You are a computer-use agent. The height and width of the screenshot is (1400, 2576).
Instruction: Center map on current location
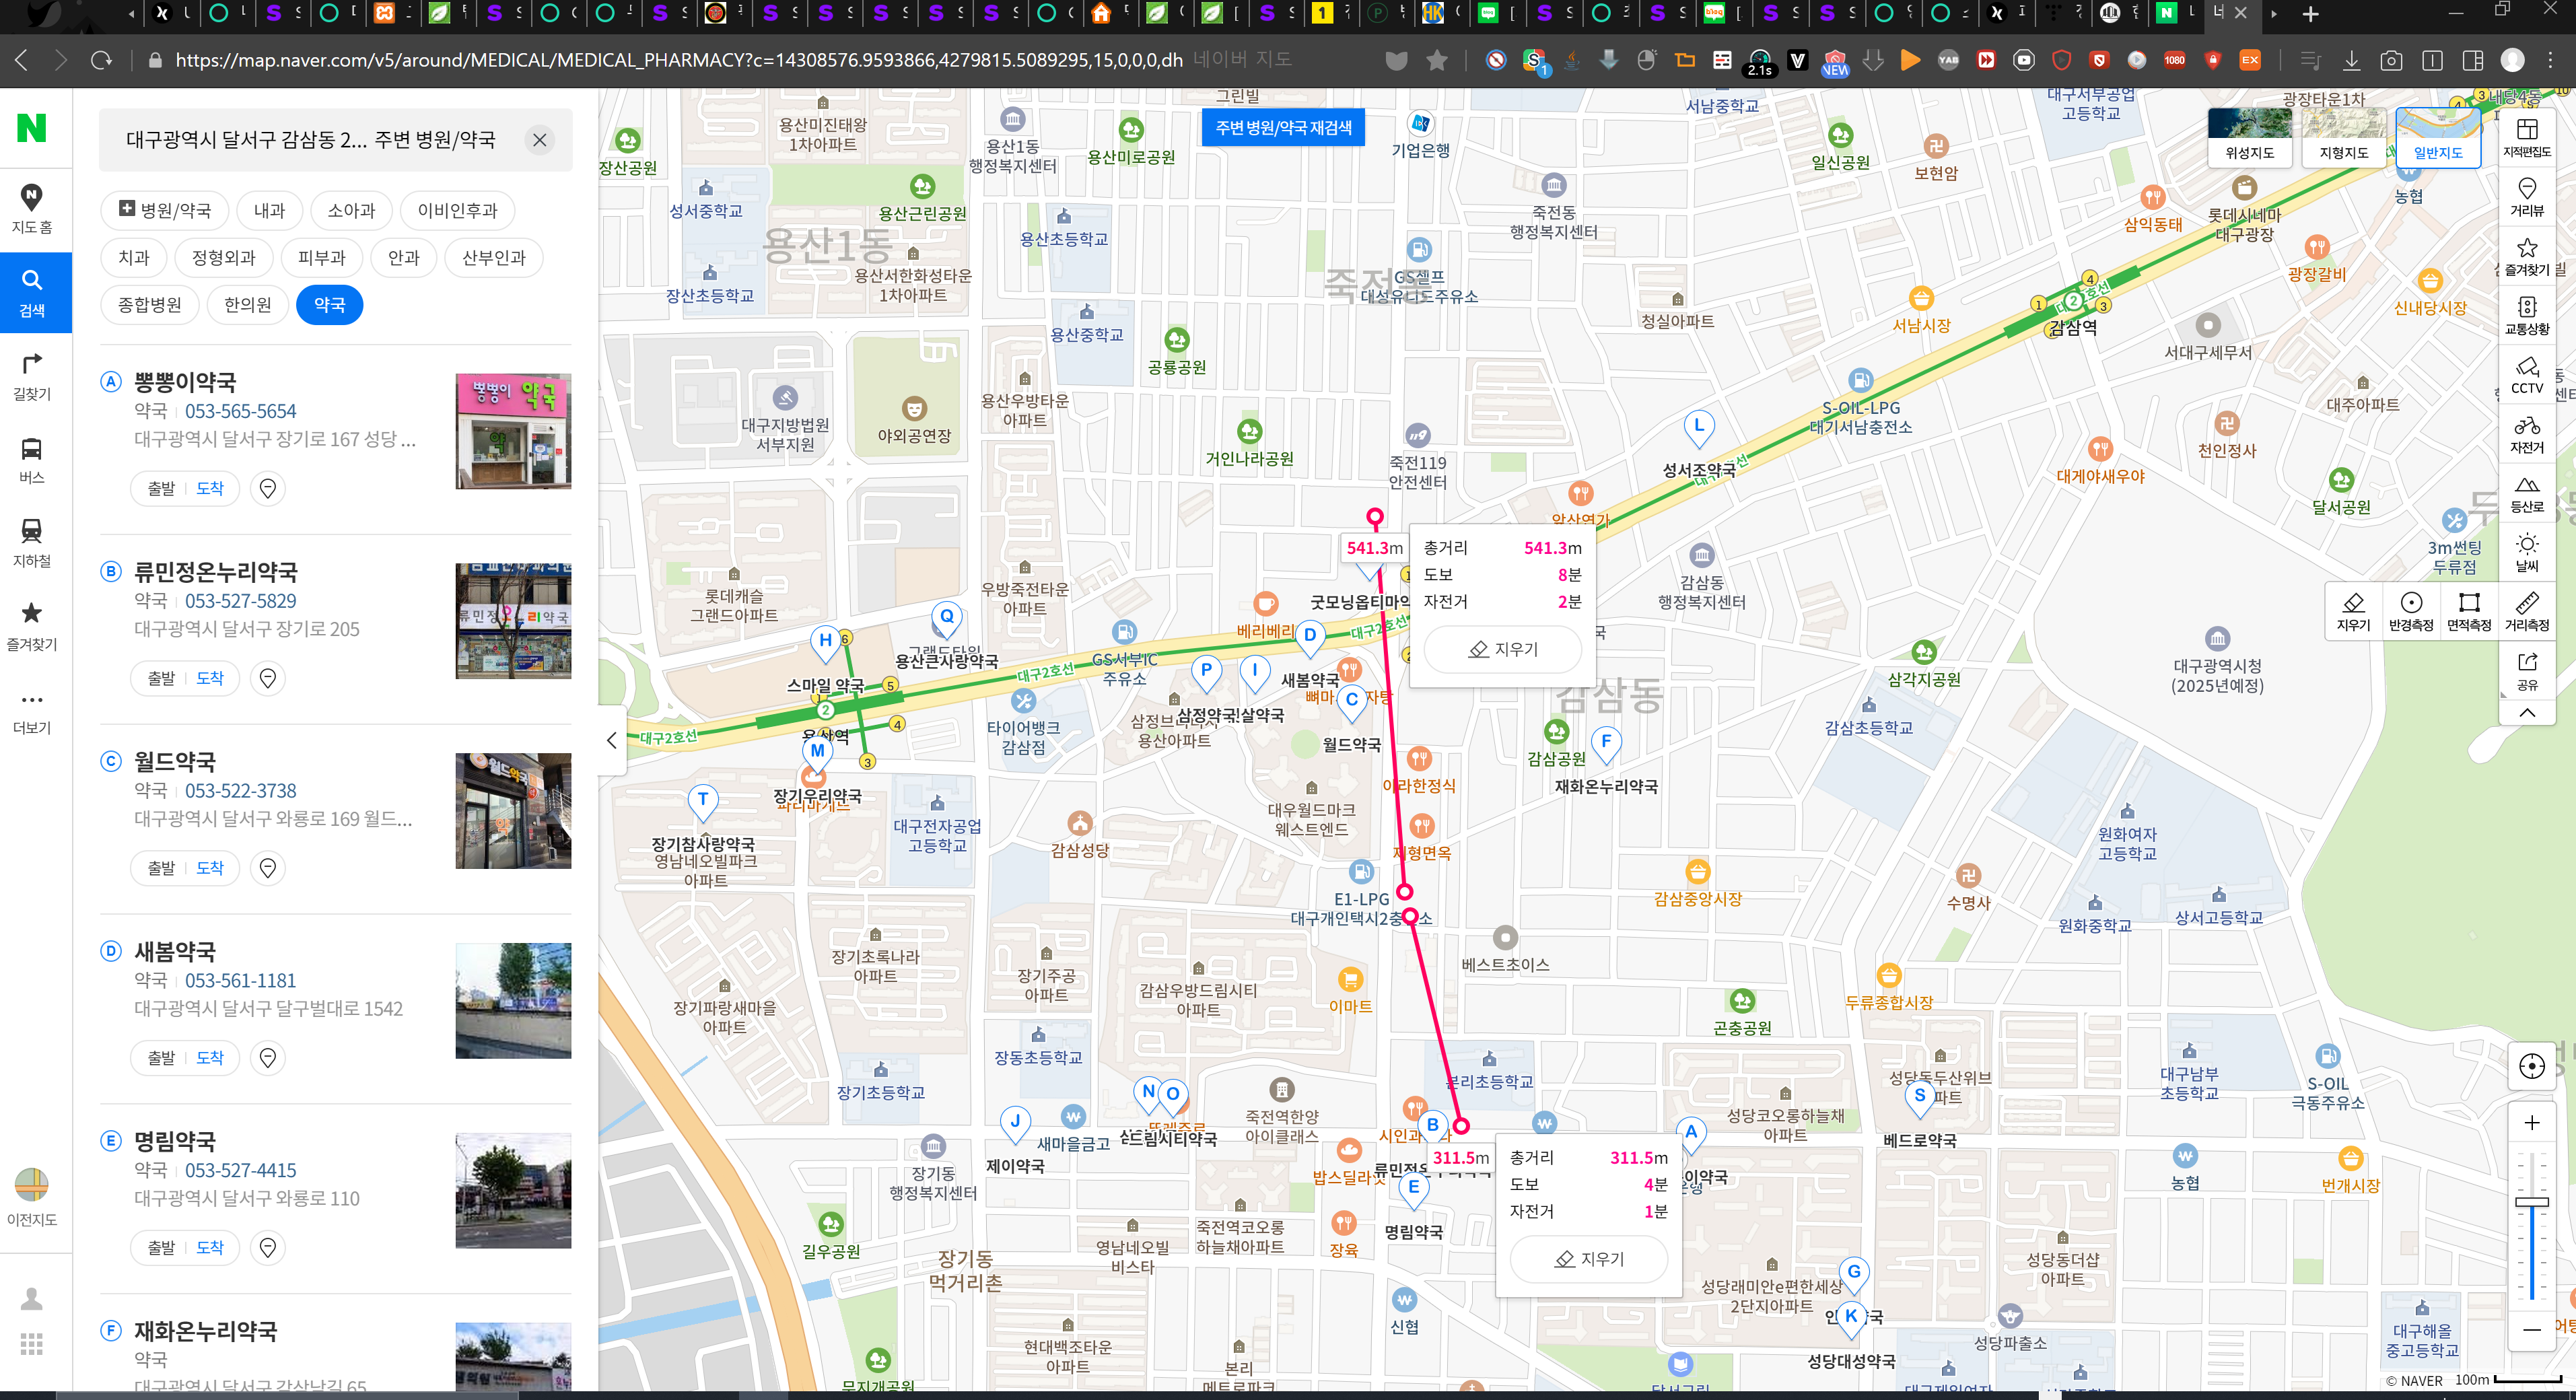[x=2532, y=1067]
